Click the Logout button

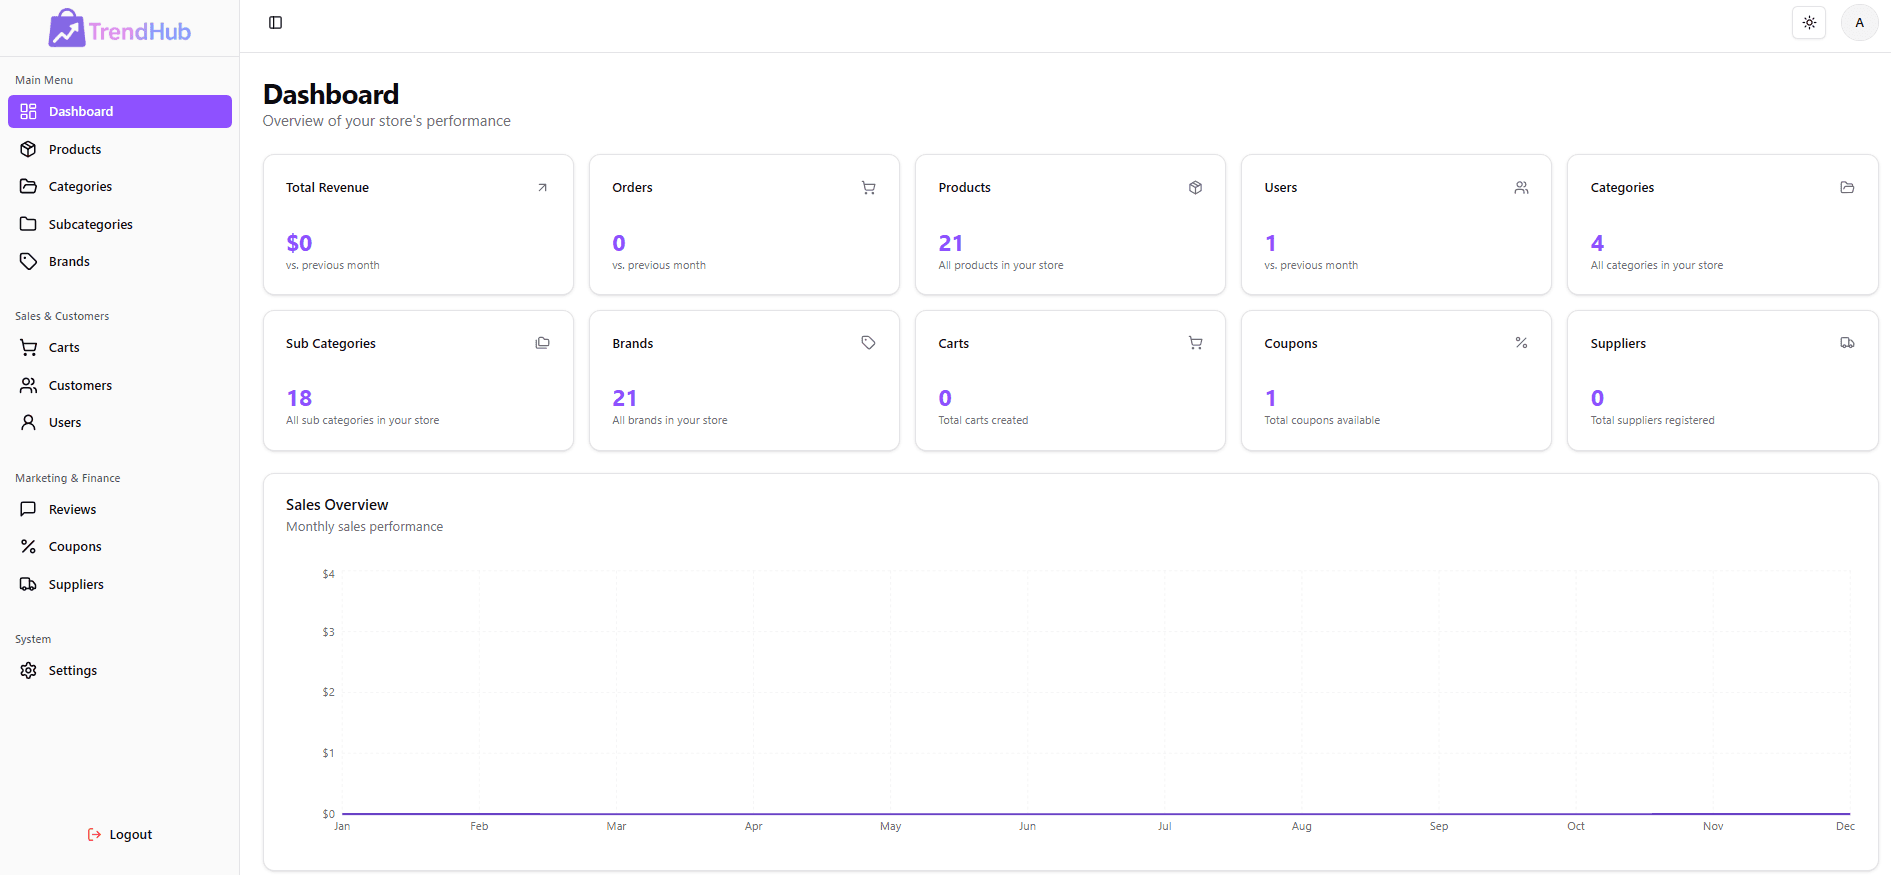pos(120,834)
